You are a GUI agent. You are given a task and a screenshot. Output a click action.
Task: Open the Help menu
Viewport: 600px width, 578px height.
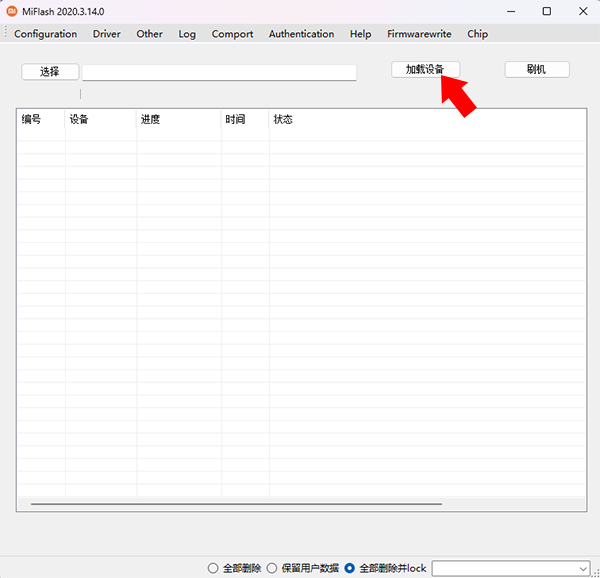point(360,34)
